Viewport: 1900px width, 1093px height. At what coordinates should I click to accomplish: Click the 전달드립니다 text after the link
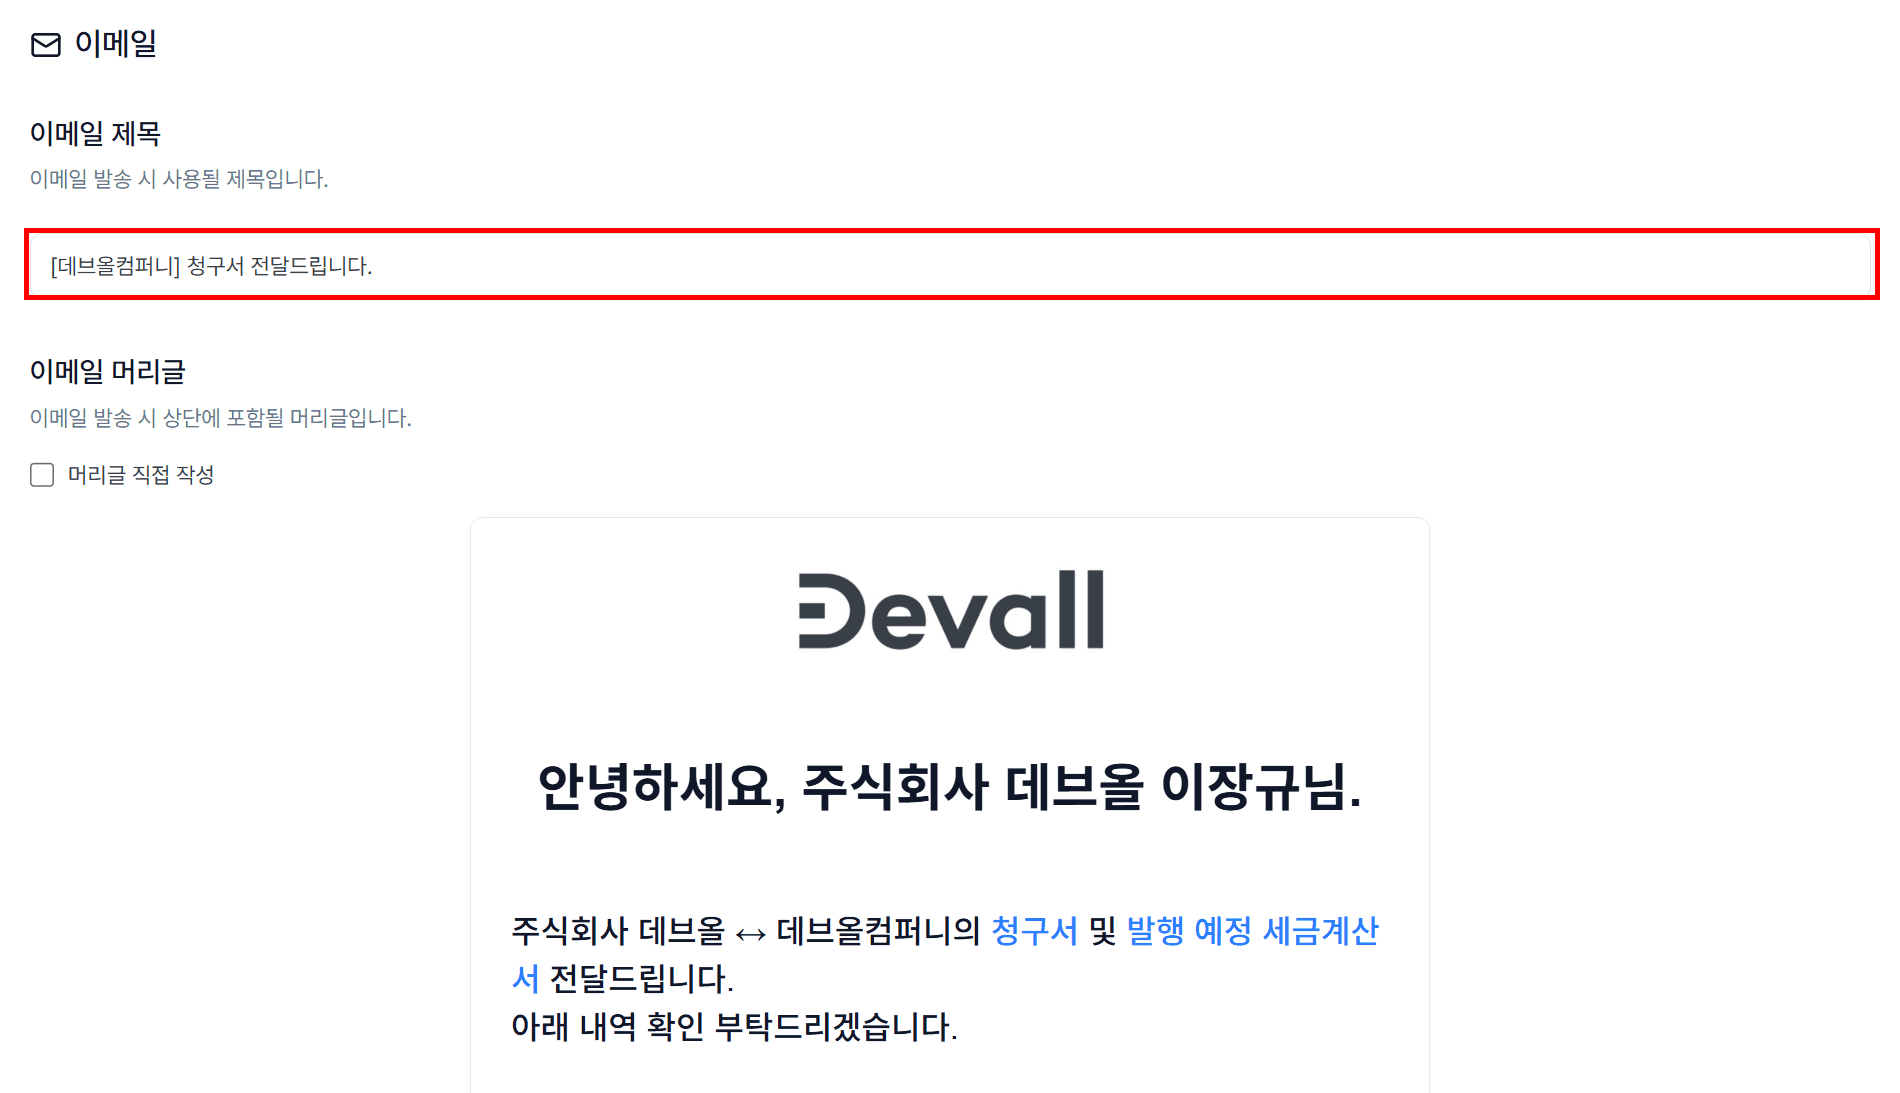642,979
